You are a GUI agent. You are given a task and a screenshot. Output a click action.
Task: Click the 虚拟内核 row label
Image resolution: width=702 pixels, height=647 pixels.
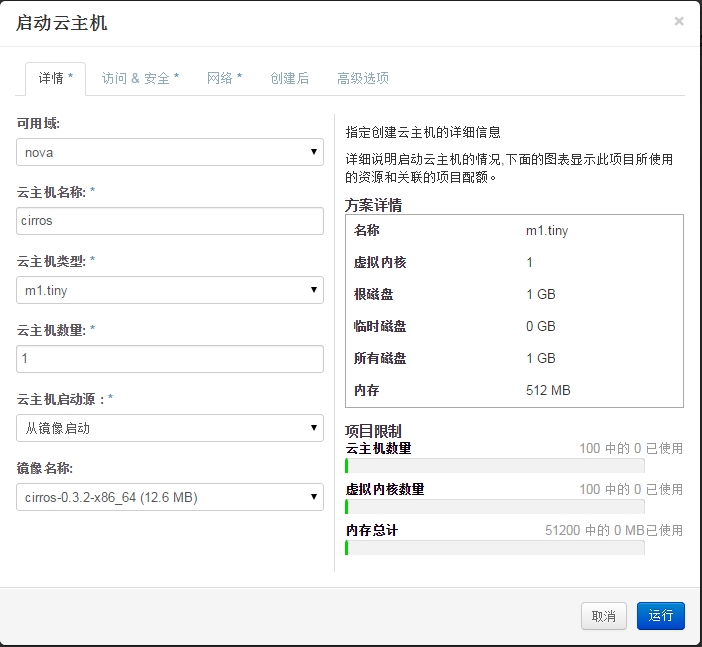pyautogui.click(x=380, y=262)
